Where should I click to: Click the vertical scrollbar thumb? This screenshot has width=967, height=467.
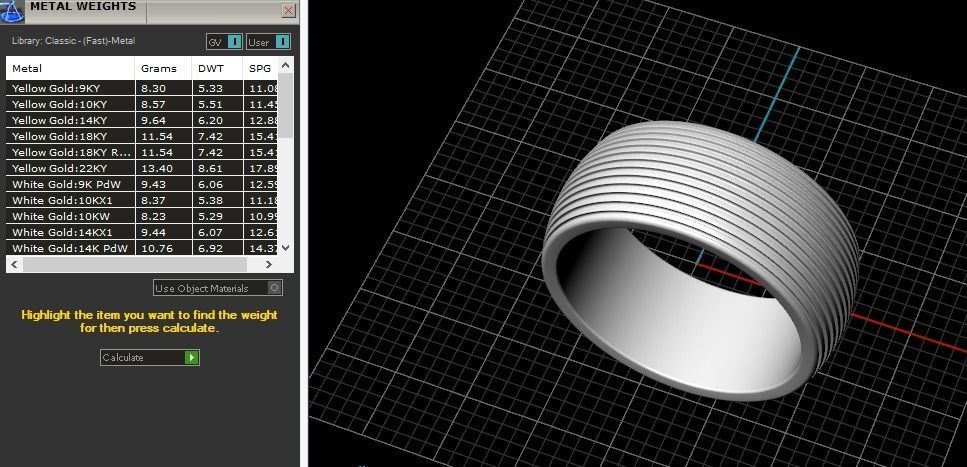pos(286,105)
